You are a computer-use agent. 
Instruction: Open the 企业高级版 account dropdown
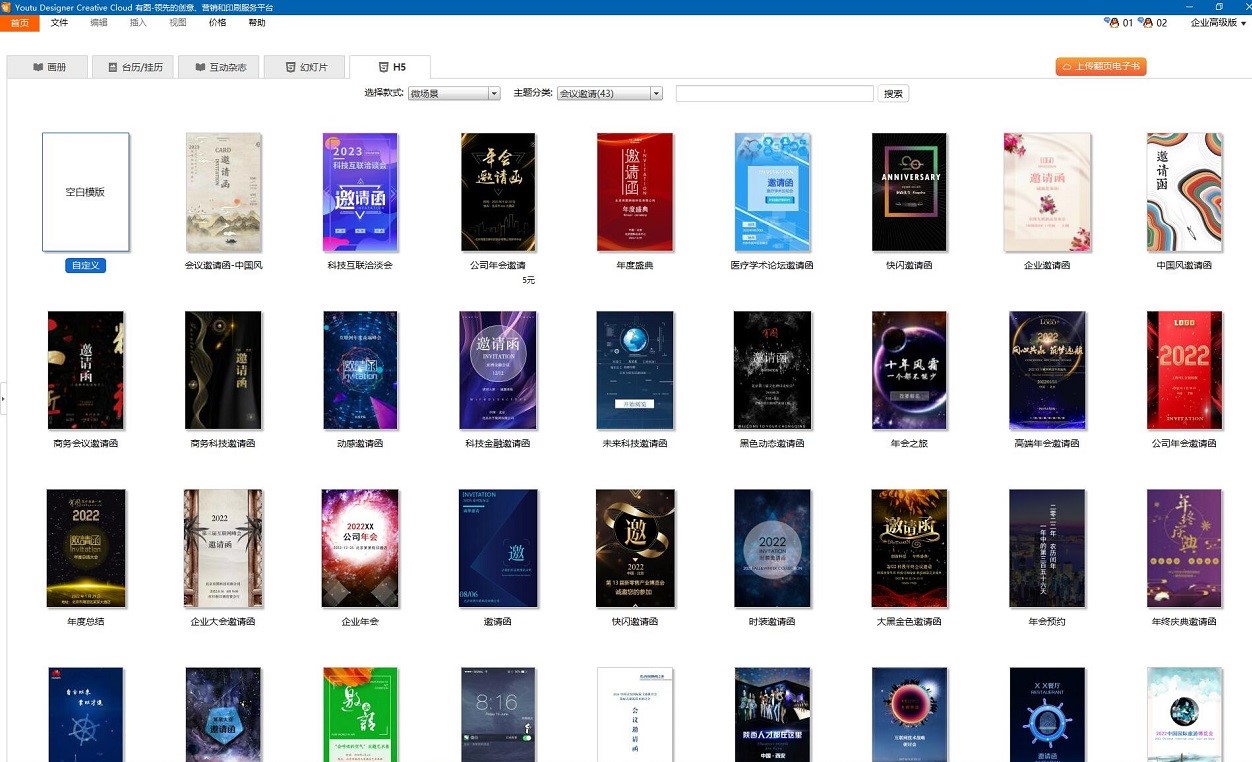click(x=1218, y=22)
